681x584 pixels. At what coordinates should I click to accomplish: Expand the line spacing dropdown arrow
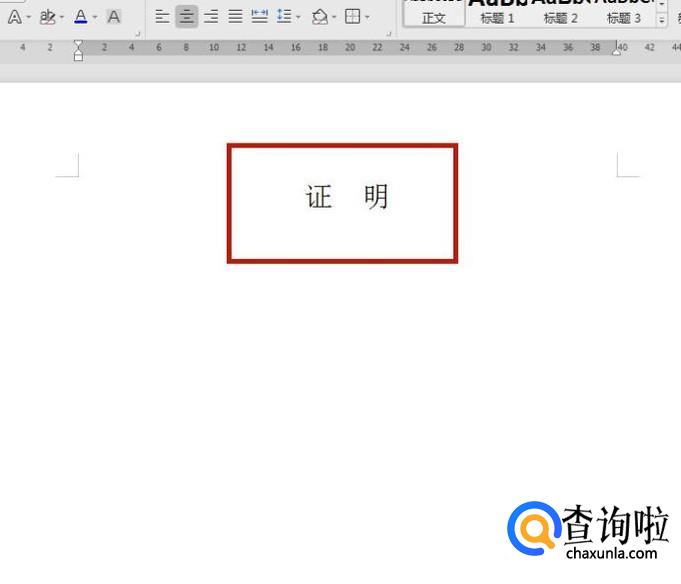coord(298,17)
